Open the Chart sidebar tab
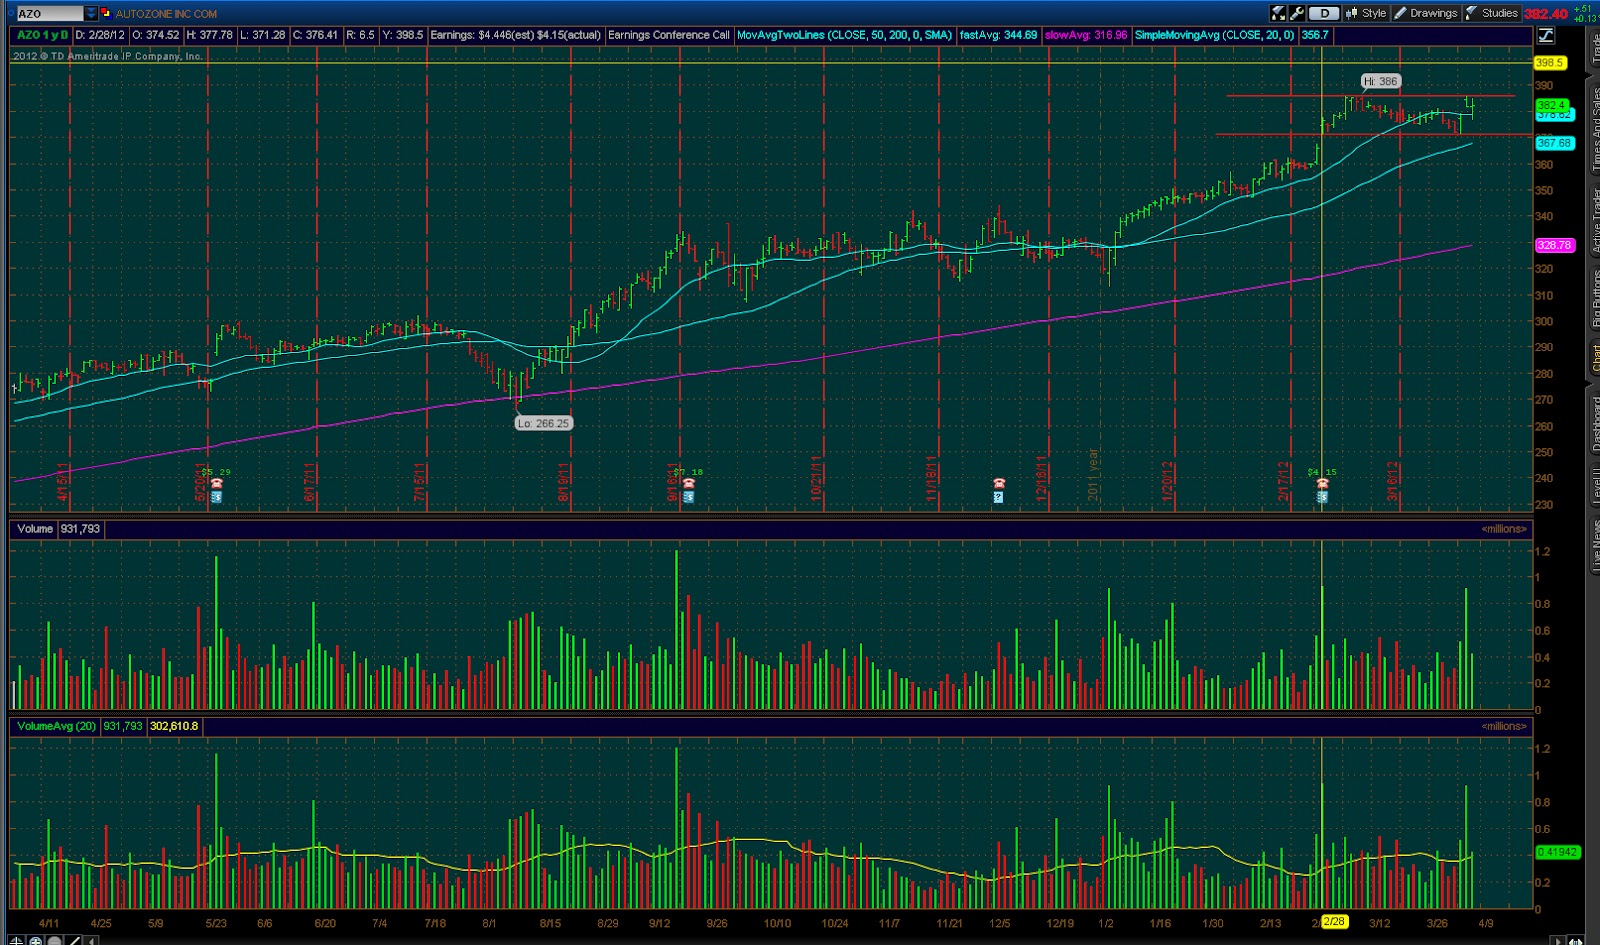Viewport: 1600px width, 945px height. tap(1595, 358)
